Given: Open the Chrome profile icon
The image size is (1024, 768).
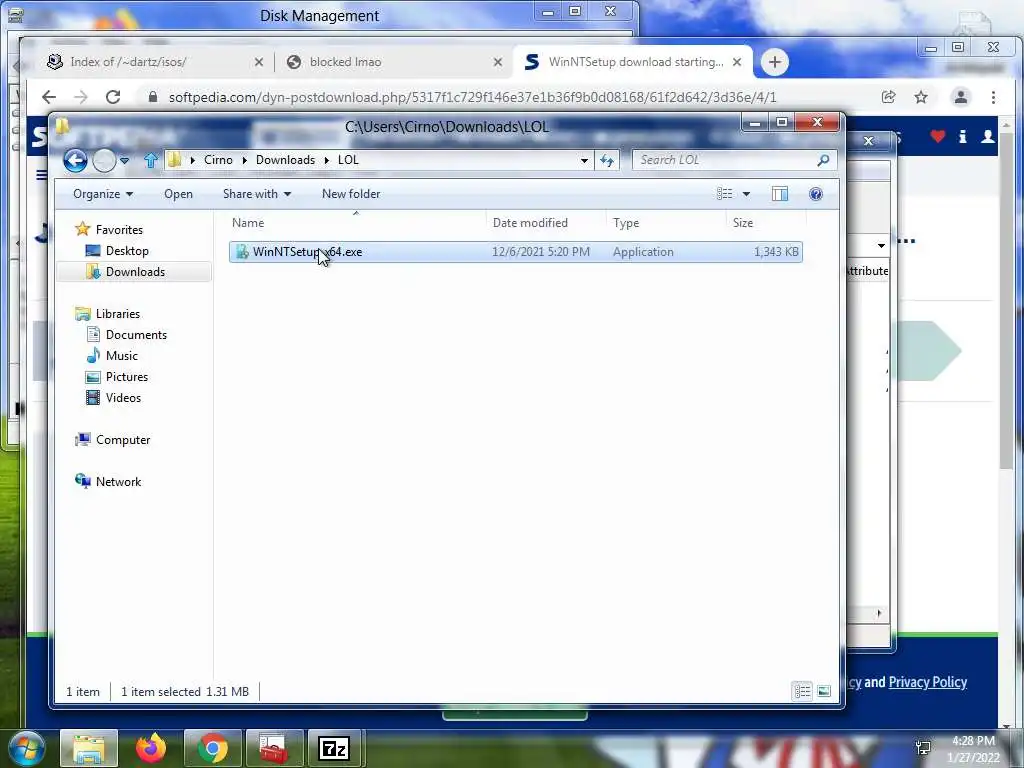Looking at the screenshot, I should 961,97.
